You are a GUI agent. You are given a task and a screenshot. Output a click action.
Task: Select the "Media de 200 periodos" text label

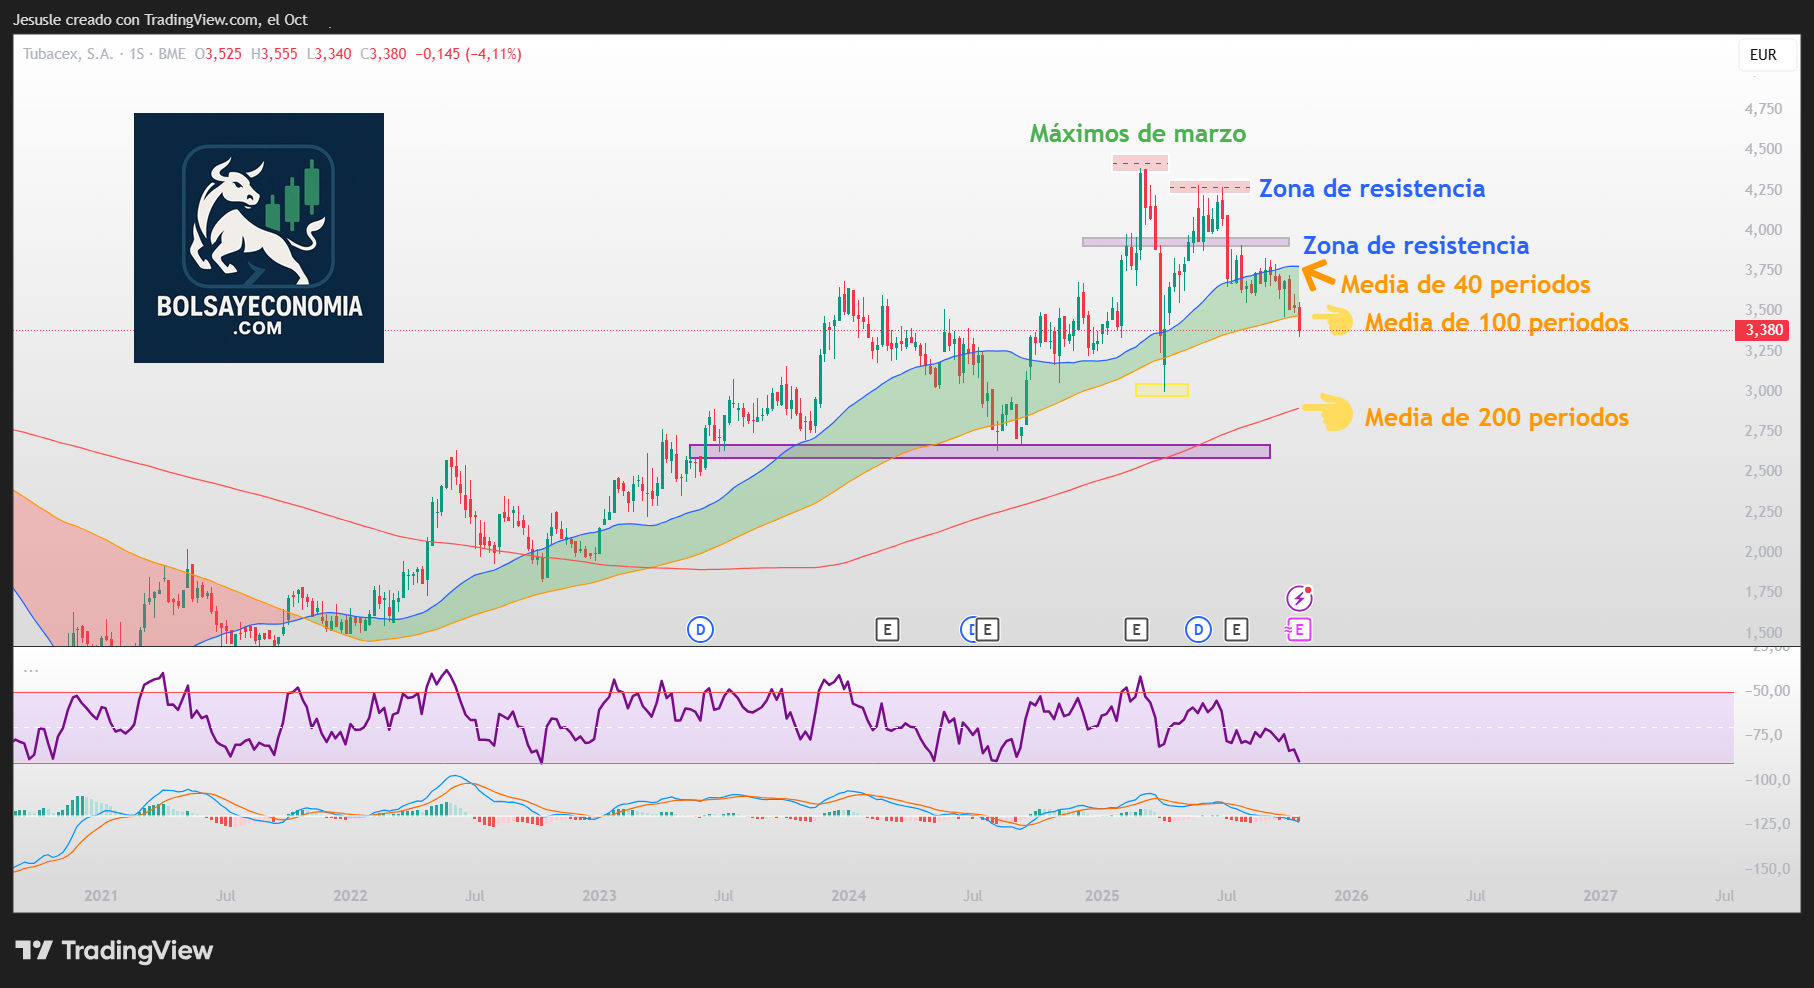(x=1496, y=417)
